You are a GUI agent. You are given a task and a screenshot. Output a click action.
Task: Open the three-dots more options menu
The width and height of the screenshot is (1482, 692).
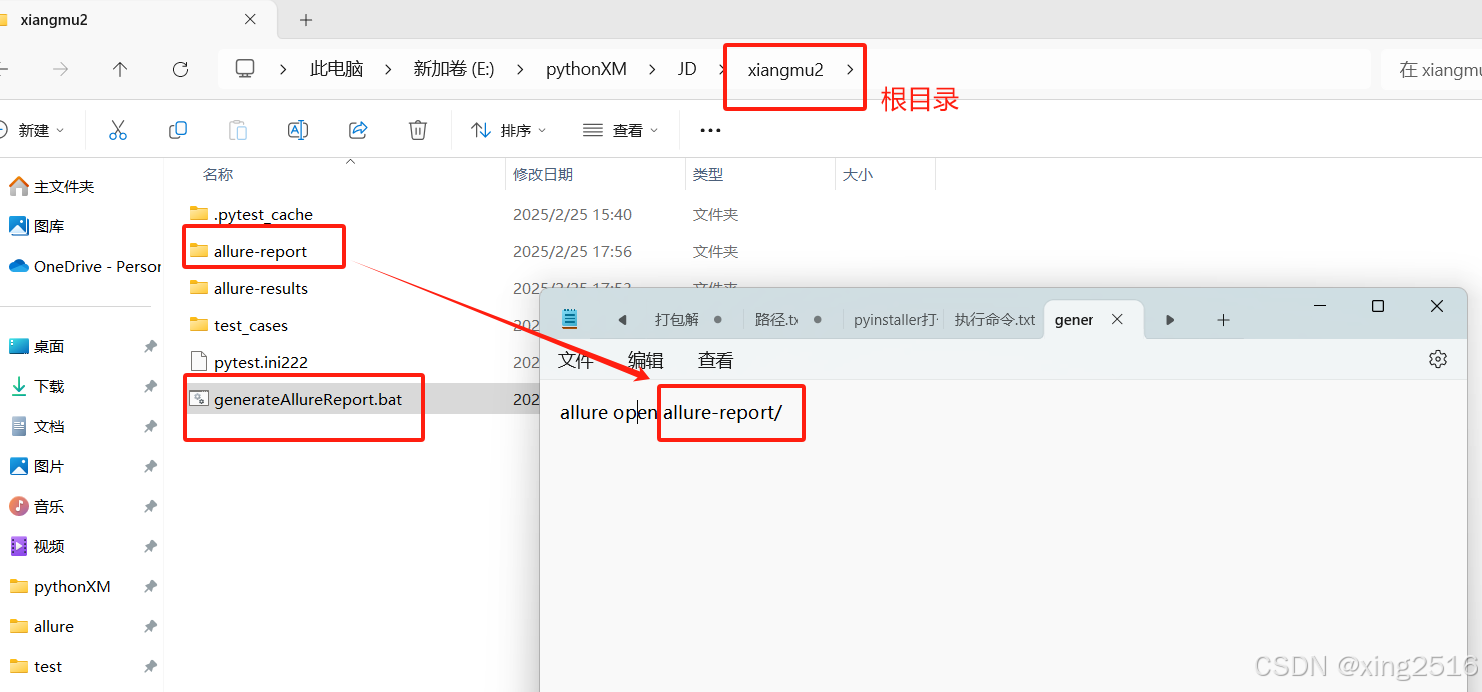point(710,130)
